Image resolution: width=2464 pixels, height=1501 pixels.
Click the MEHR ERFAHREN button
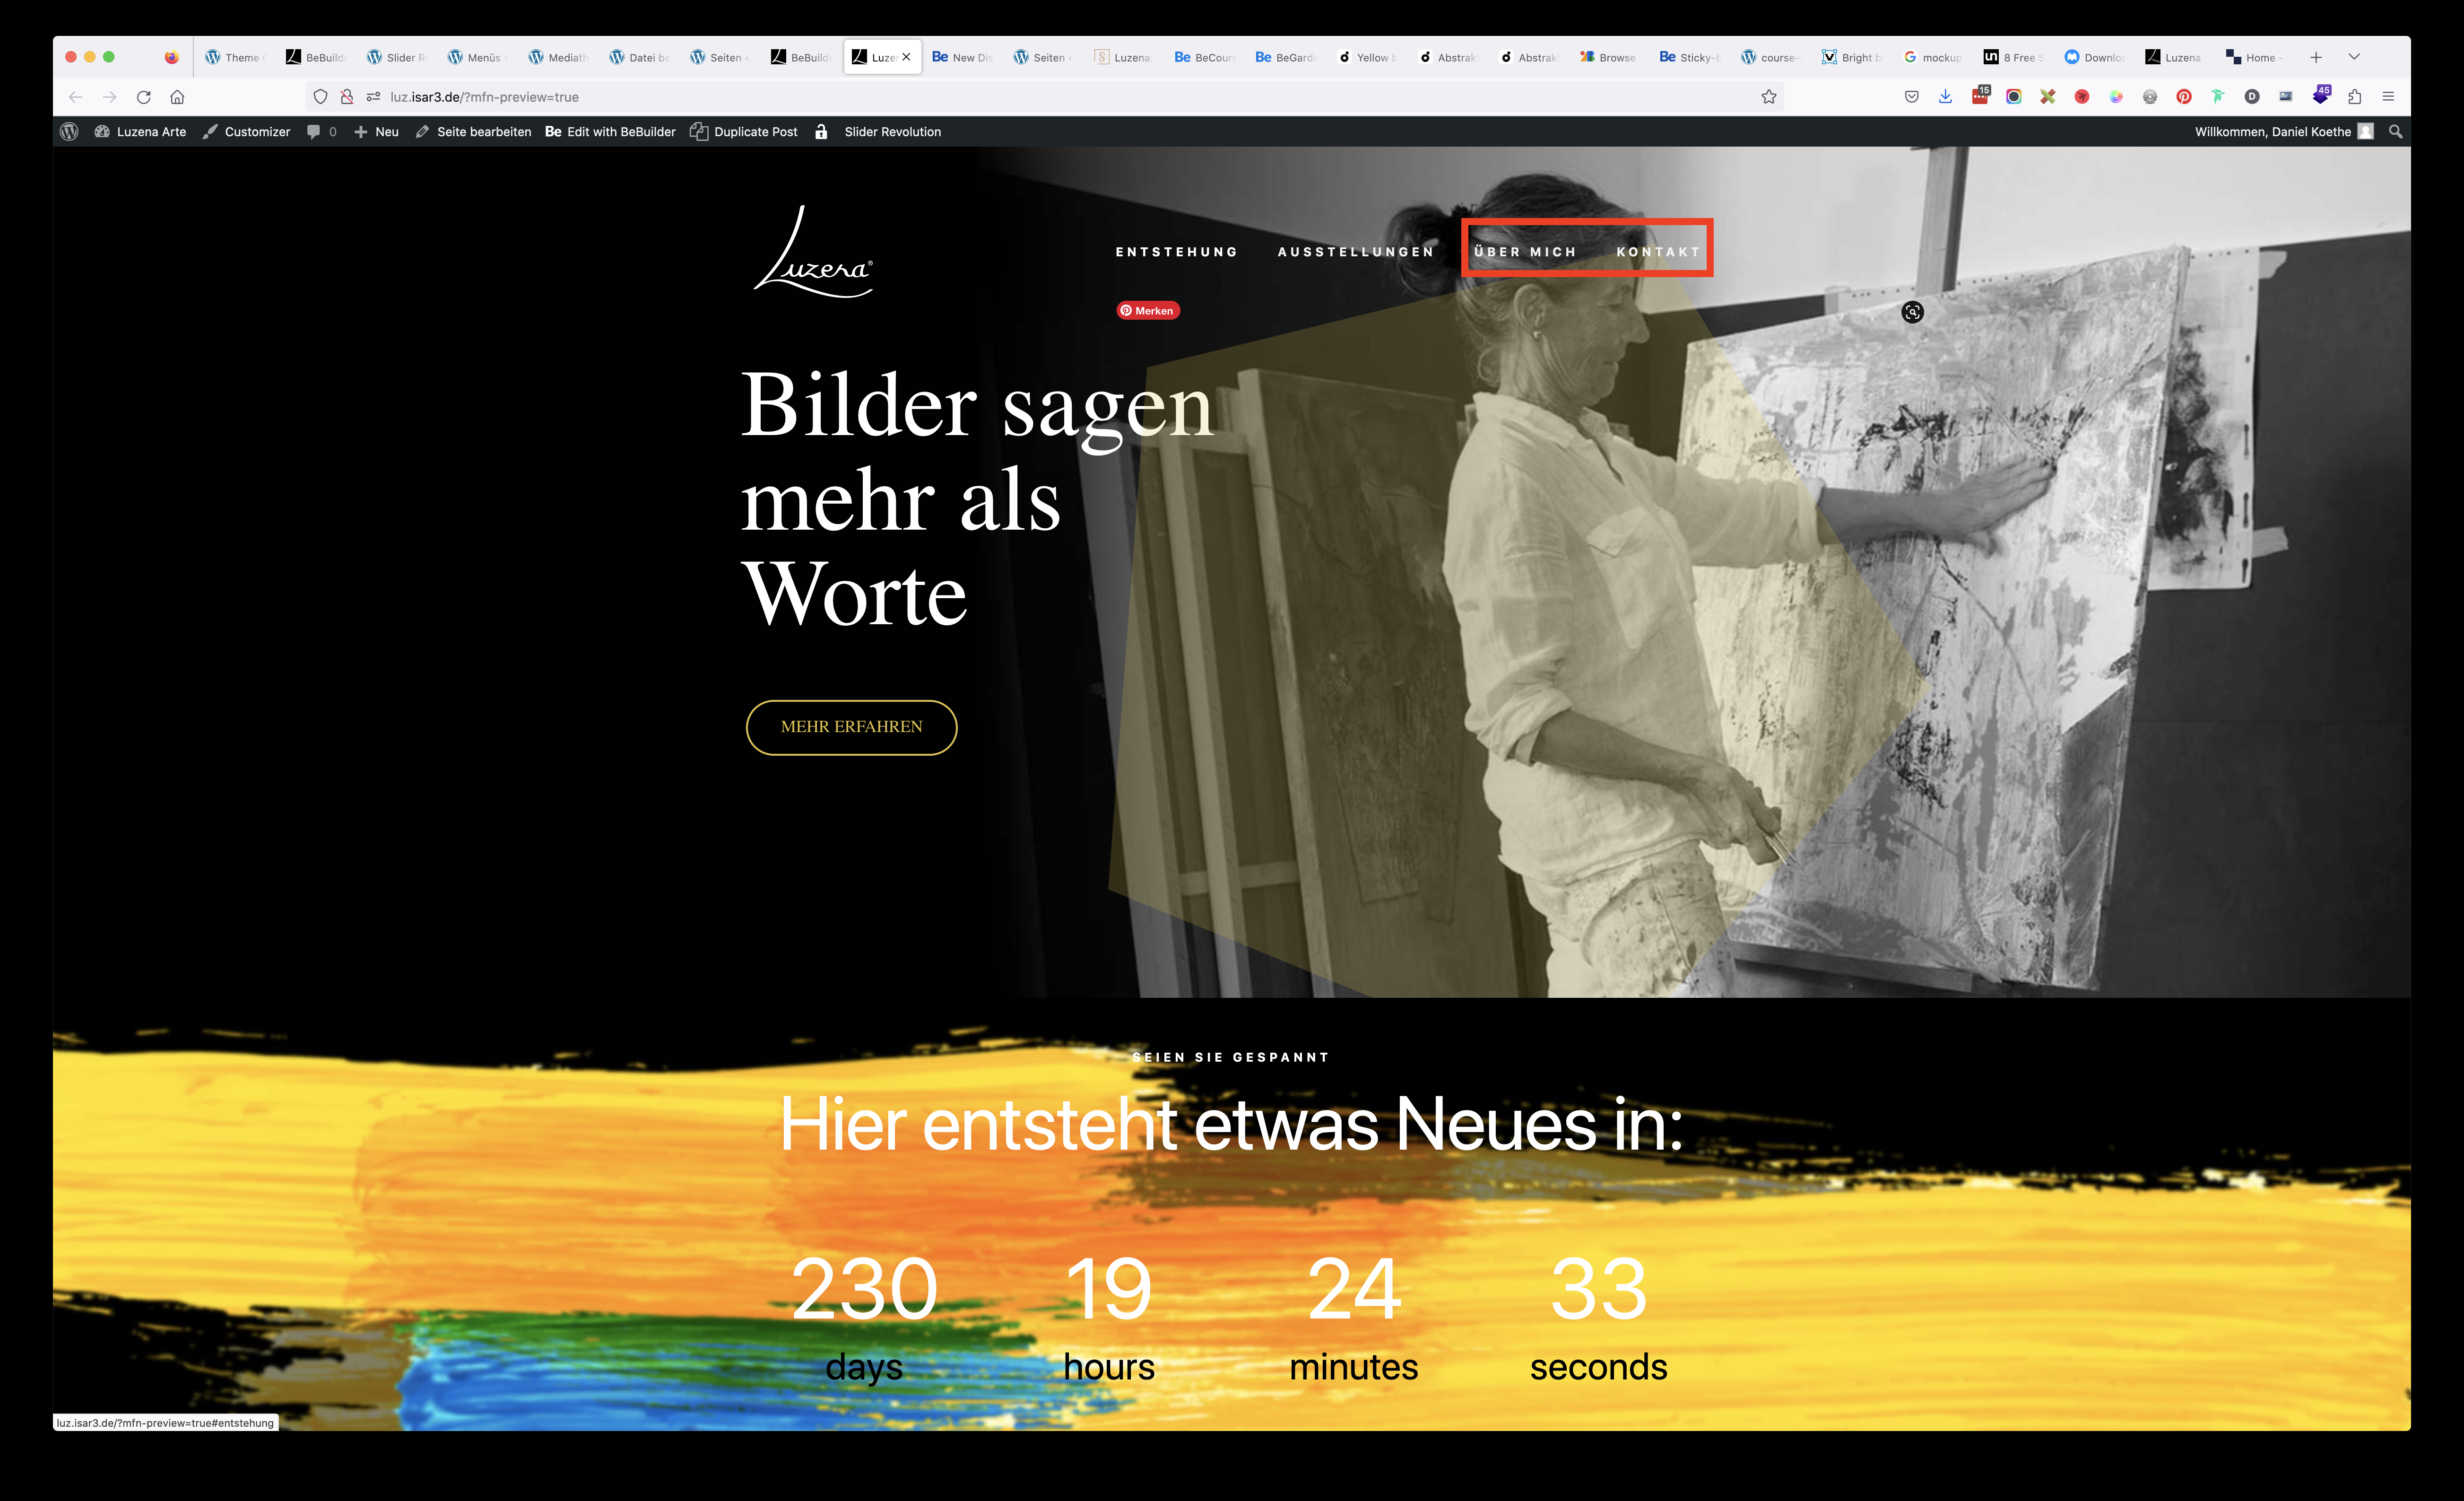(x=852, y=727)
